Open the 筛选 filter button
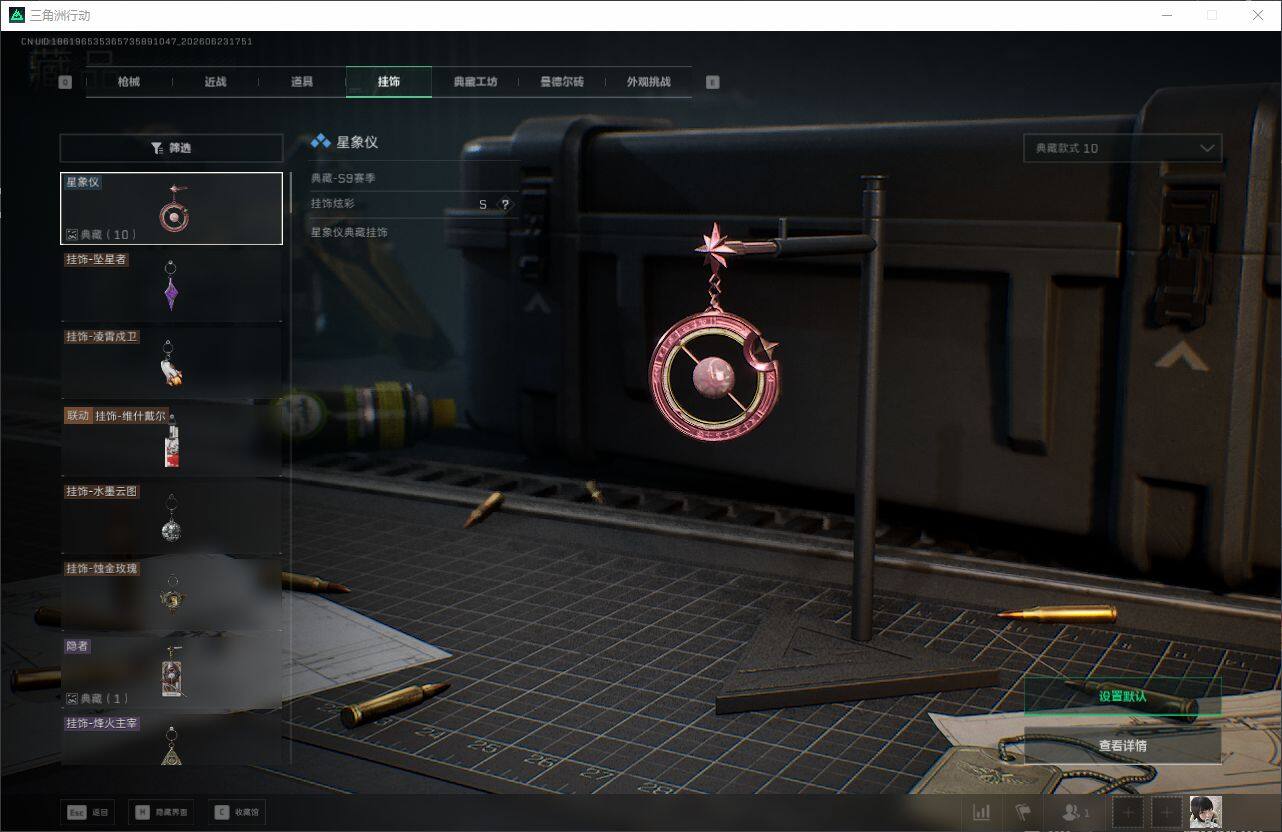Screen dimensions: 1282x832 point(171,148)
